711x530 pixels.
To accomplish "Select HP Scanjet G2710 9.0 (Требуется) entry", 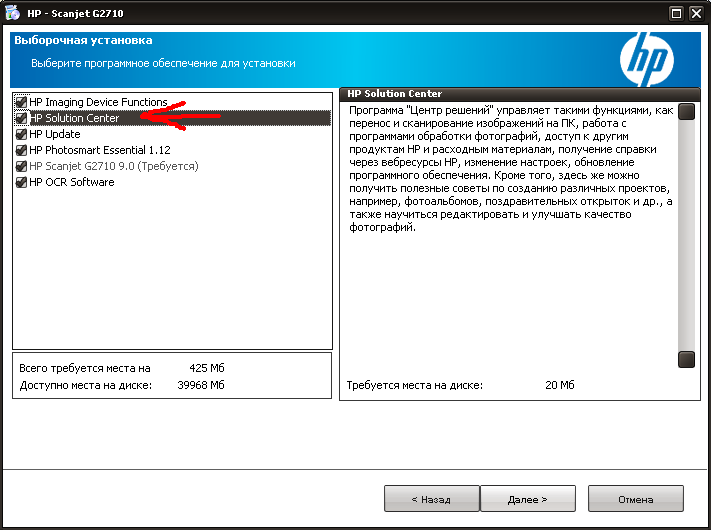I will (113, 166).
